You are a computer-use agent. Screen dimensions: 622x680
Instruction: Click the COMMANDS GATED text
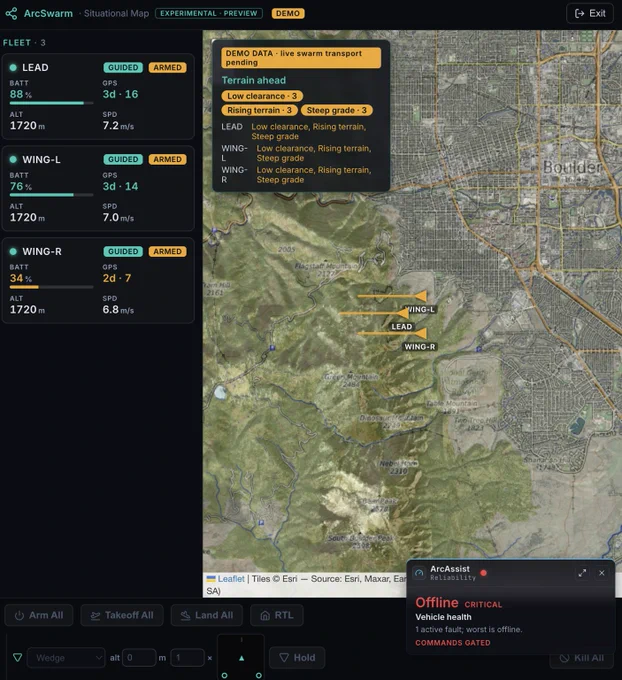[x=453, y=643]
